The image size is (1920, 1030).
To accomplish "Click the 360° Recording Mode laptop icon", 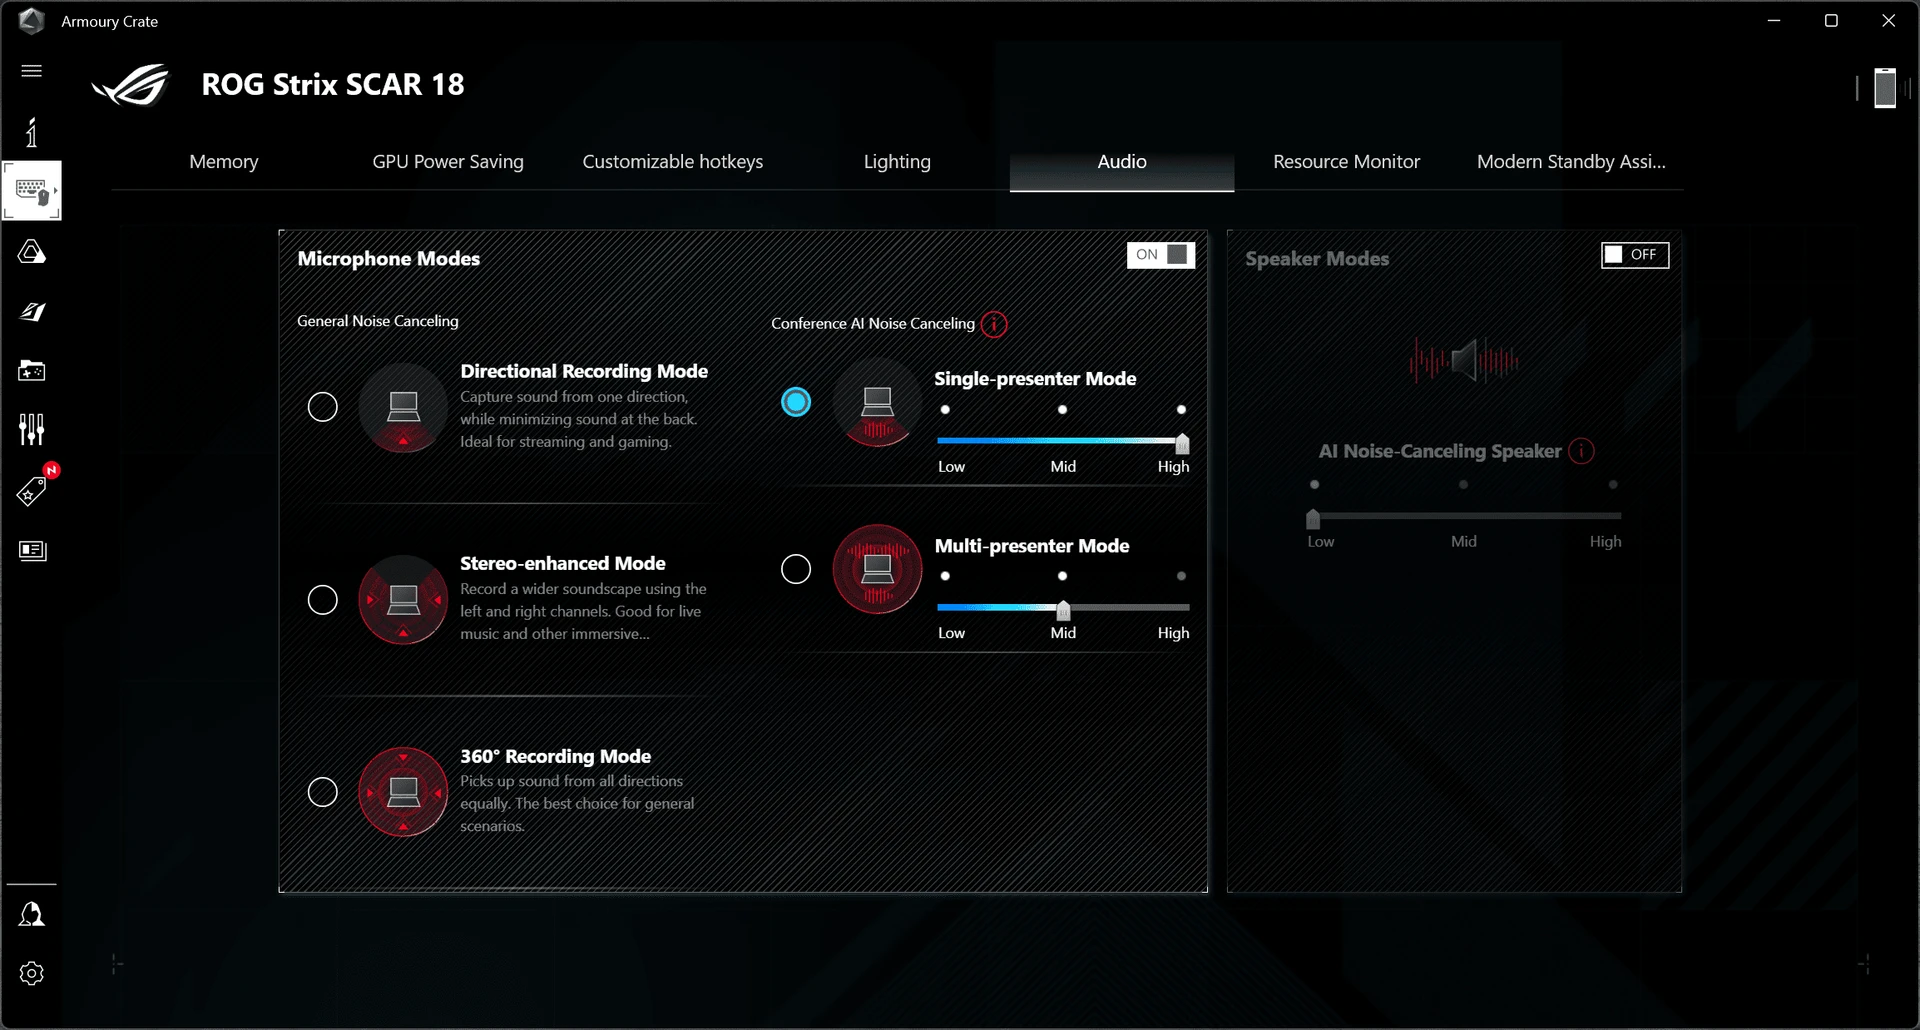I will click(x=403, y=792).
